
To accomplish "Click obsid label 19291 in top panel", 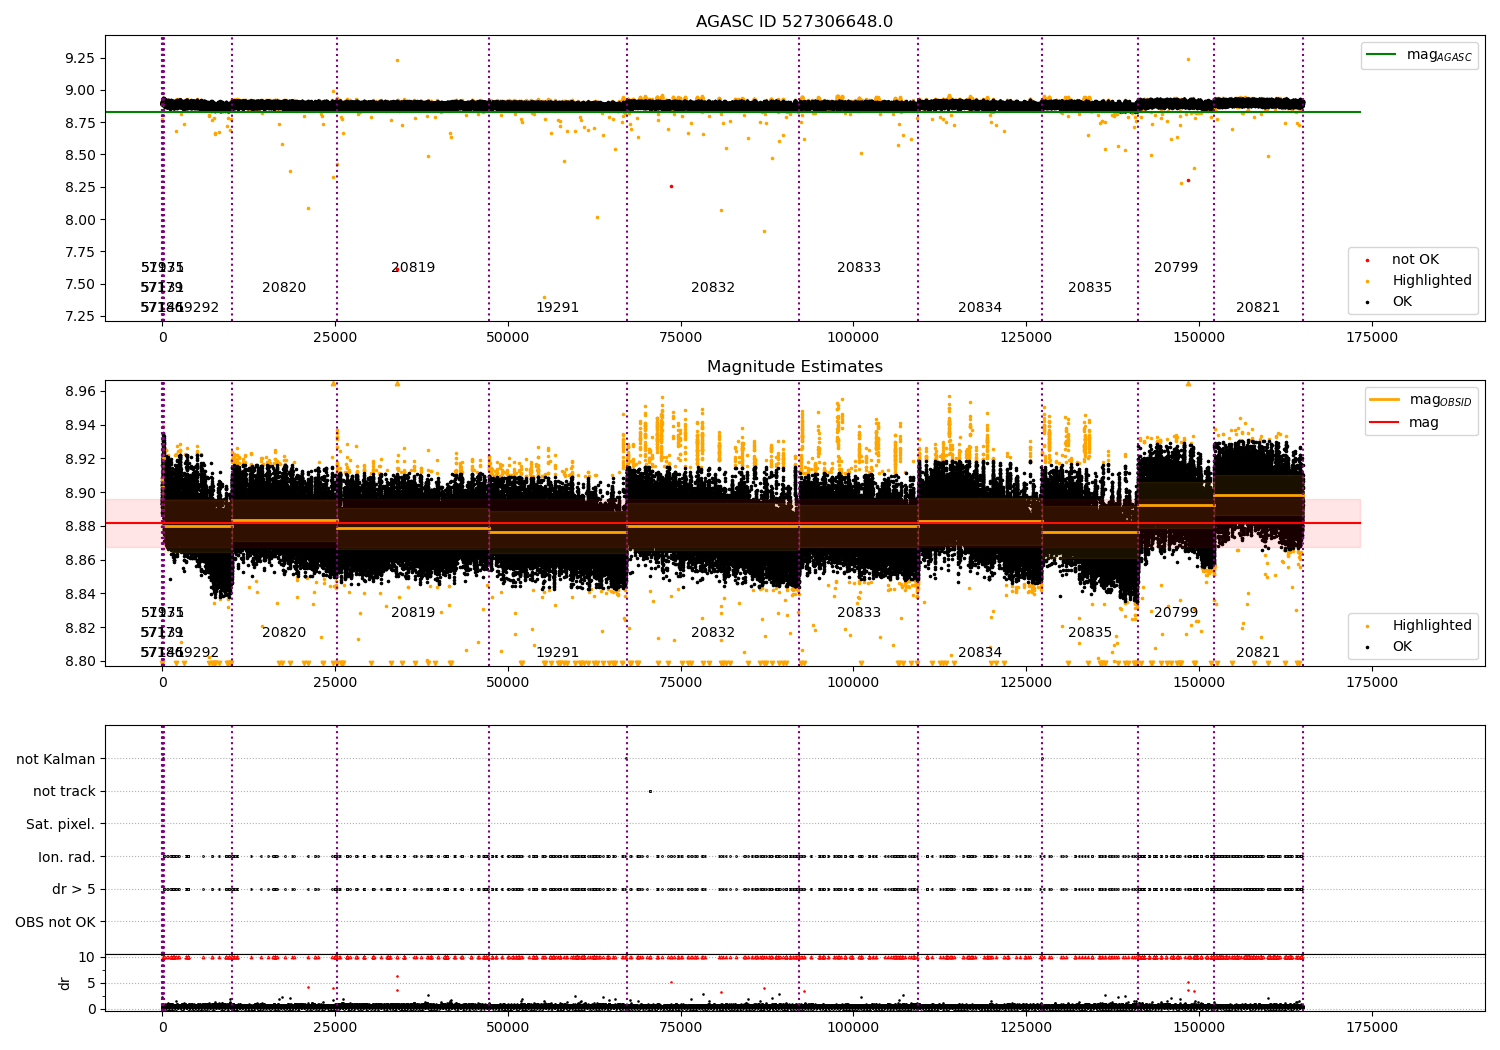I will pyautogui.click(x=557, y=308).
